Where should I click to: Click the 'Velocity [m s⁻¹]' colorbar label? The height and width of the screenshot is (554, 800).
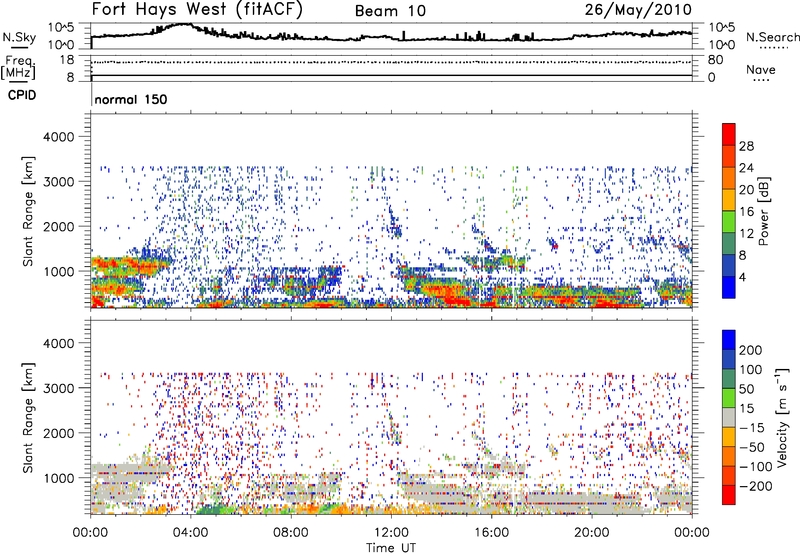[x=782, y=417]
